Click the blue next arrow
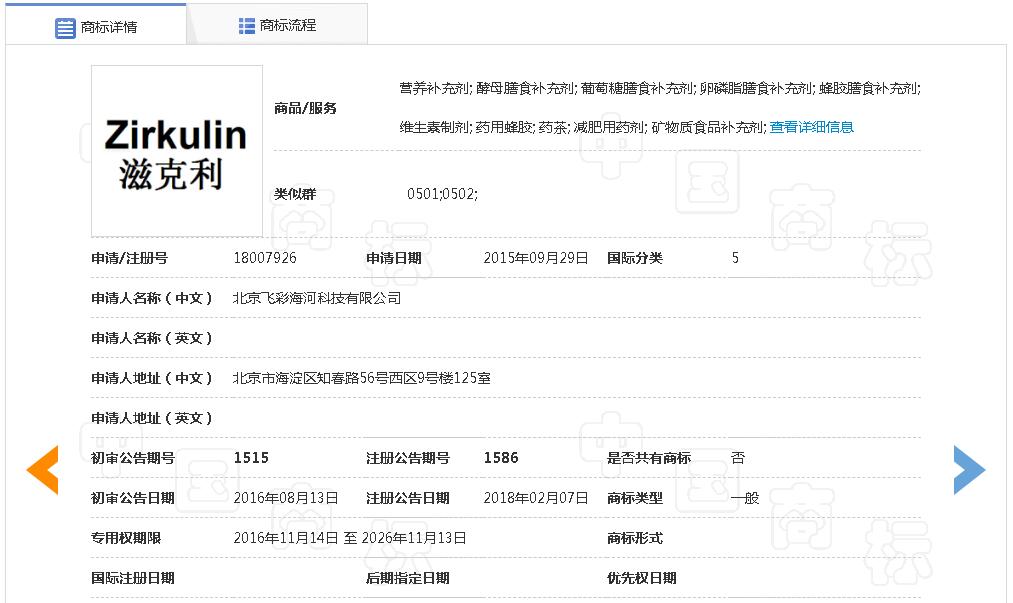Viewport: 1013px width, 603px height. (969, 470)
